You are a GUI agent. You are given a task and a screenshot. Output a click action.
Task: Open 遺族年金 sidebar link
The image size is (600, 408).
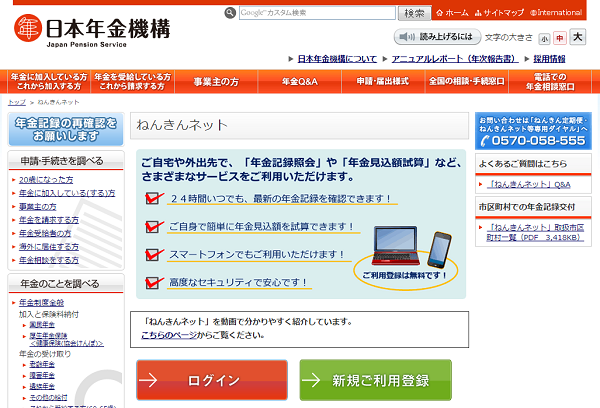pos(42,387)
